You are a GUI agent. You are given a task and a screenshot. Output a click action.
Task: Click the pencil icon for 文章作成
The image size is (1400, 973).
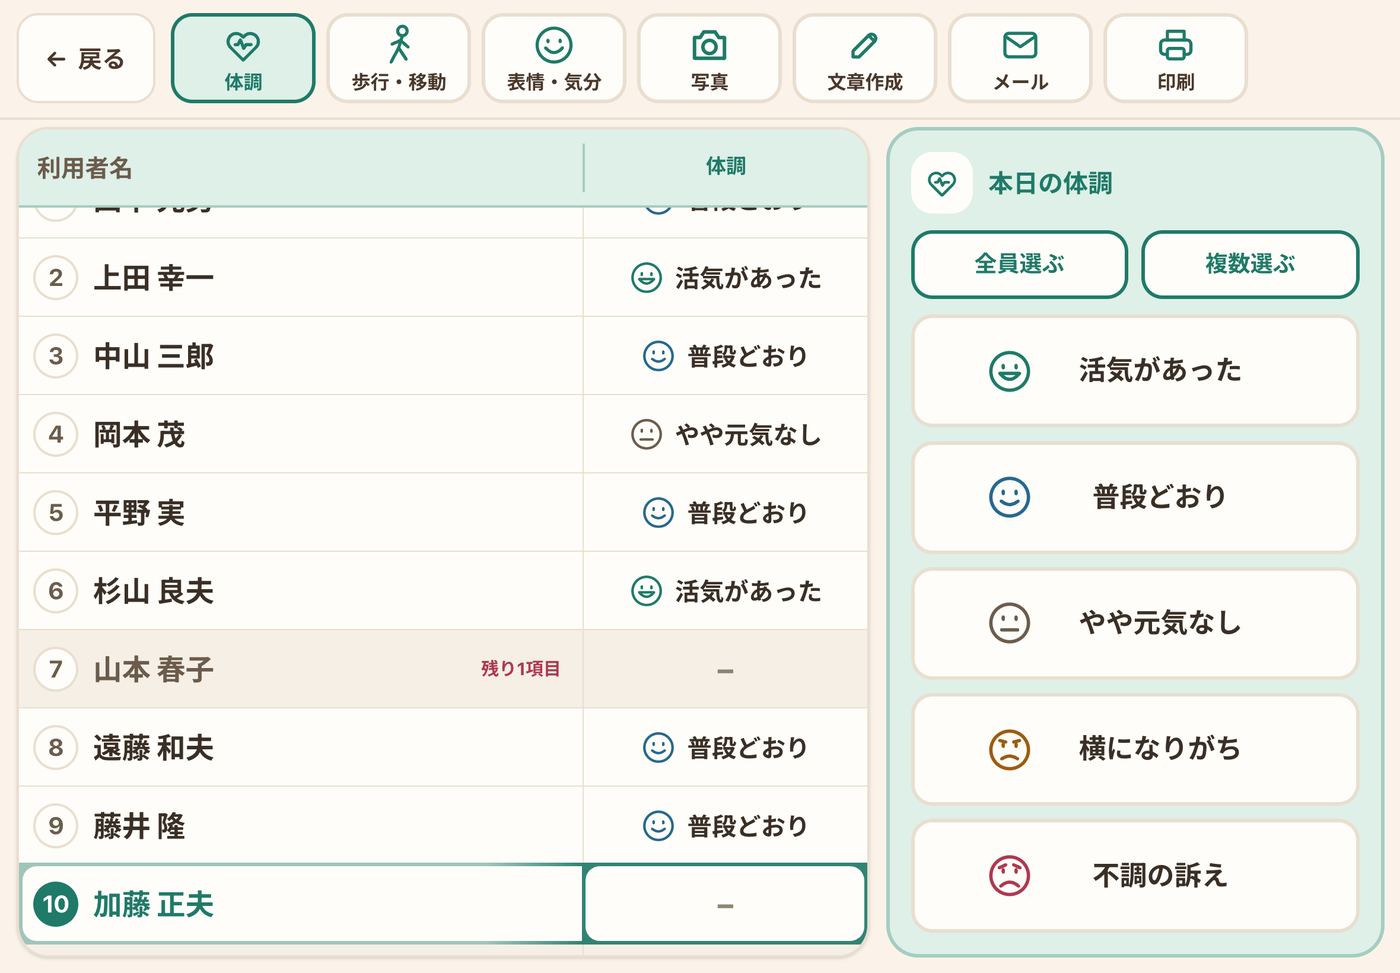[865, 45]
